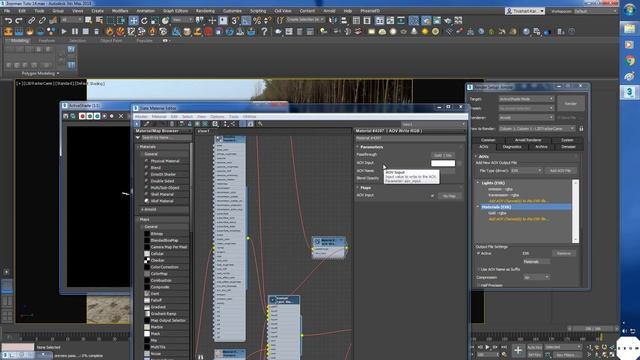
Task: Select the Bitmap map entry in browser
Action: [156, 234]
